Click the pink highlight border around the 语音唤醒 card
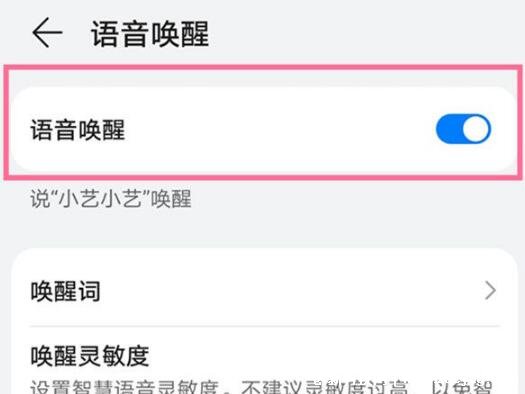Viewport: 525px width, 394px height. (x=265, y=67)
